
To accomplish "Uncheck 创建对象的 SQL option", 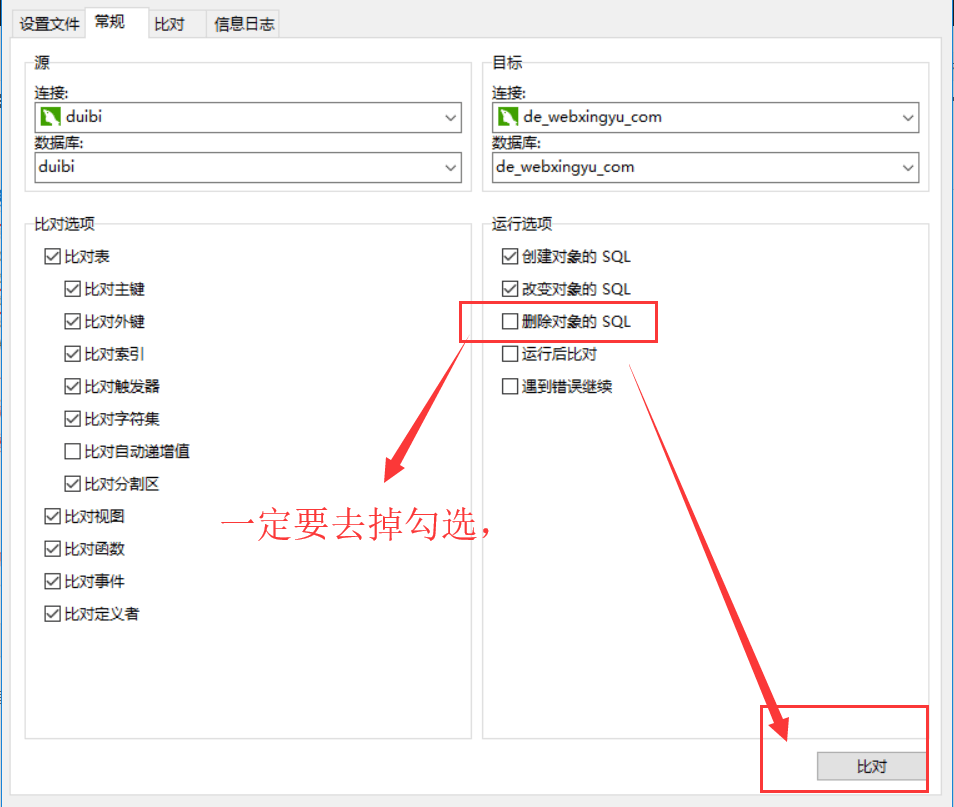I will [510, 256].
